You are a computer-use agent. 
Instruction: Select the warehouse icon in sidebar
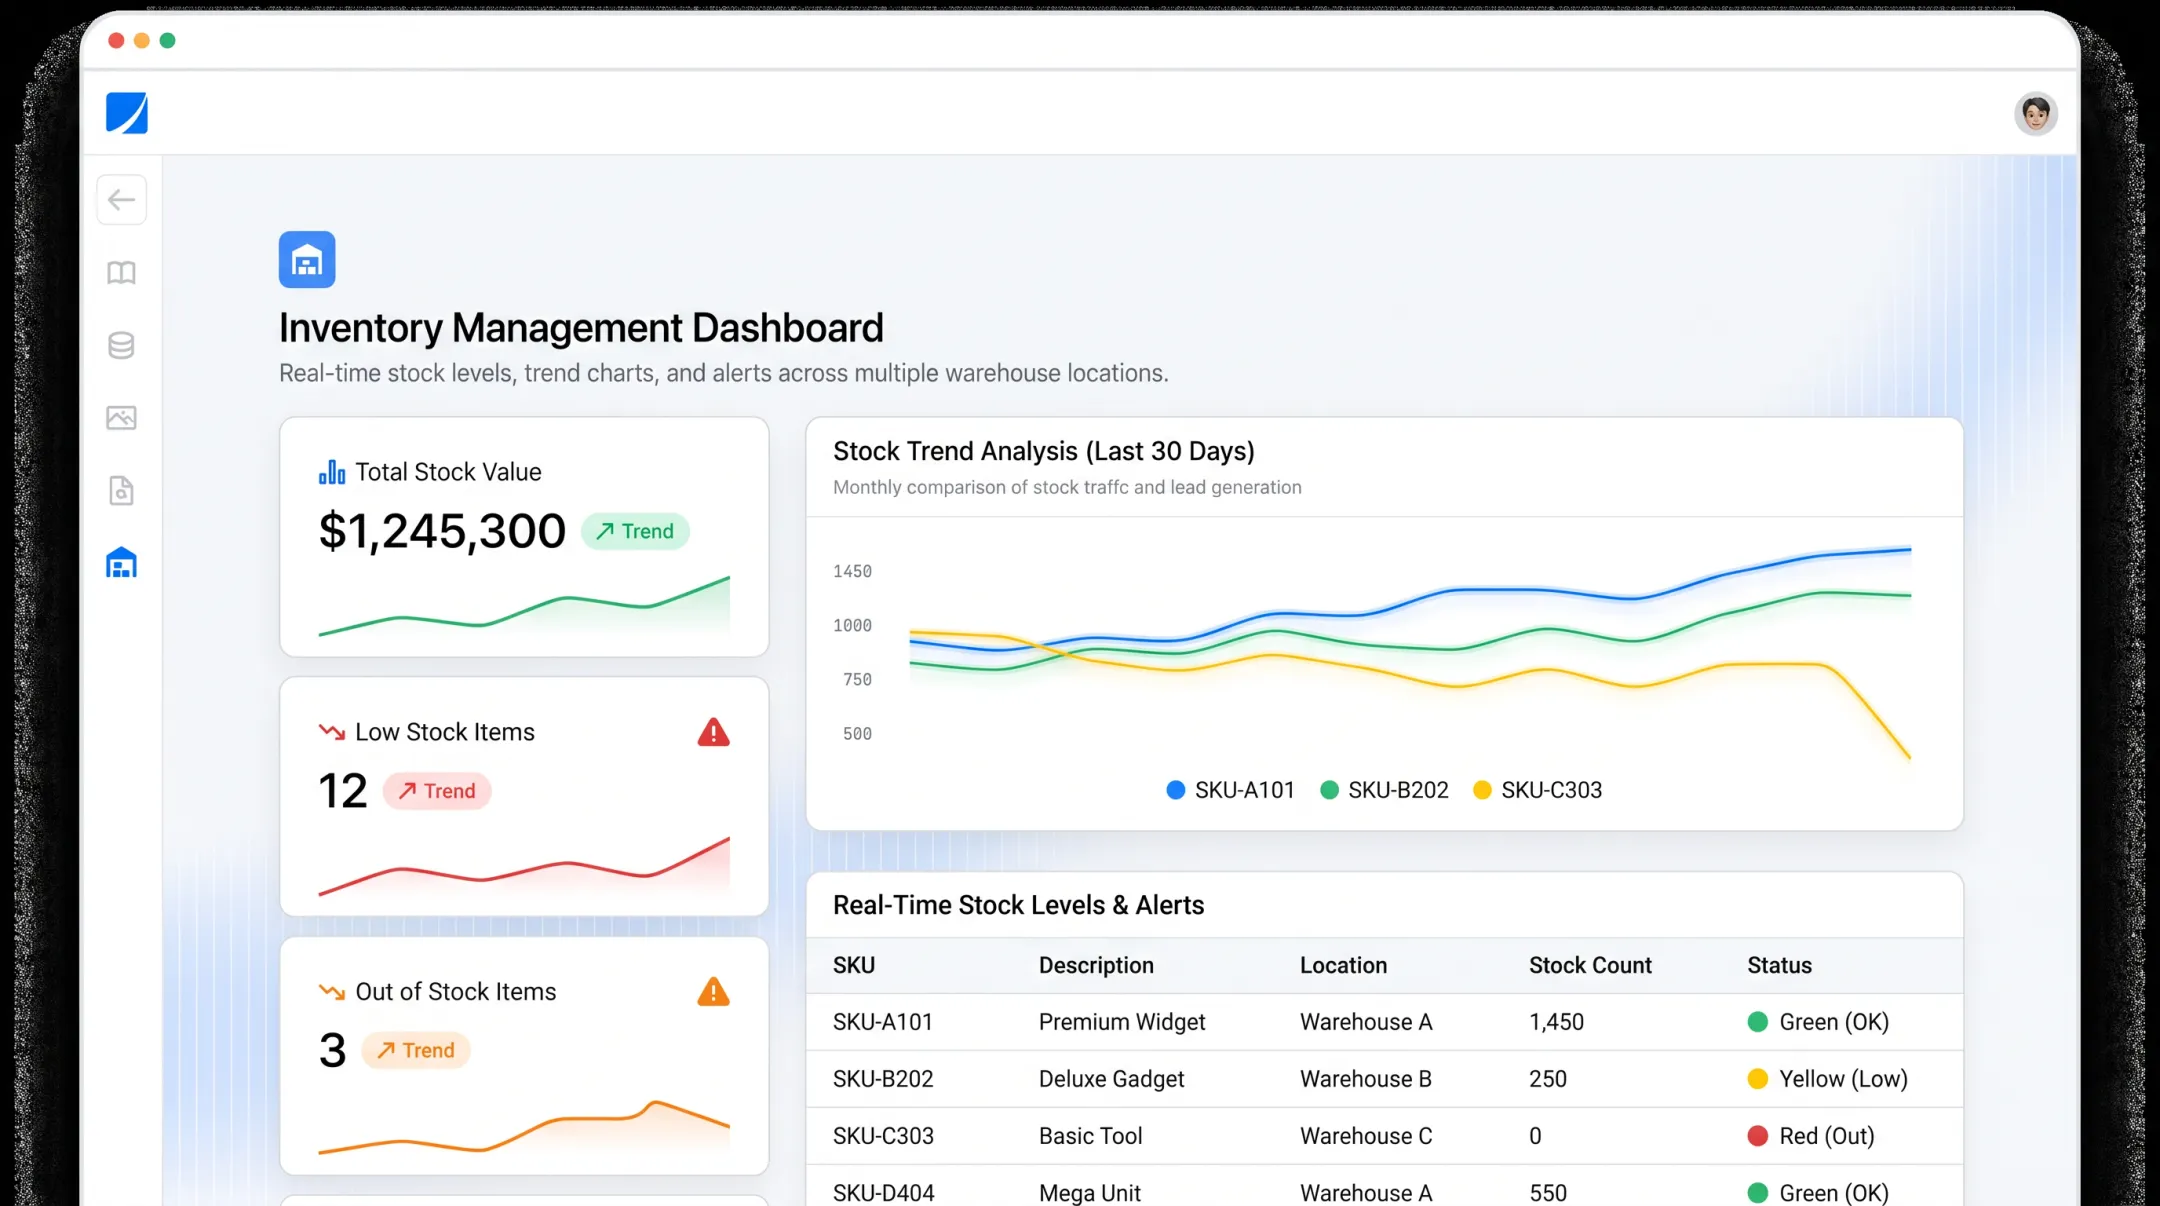[122, 563]
